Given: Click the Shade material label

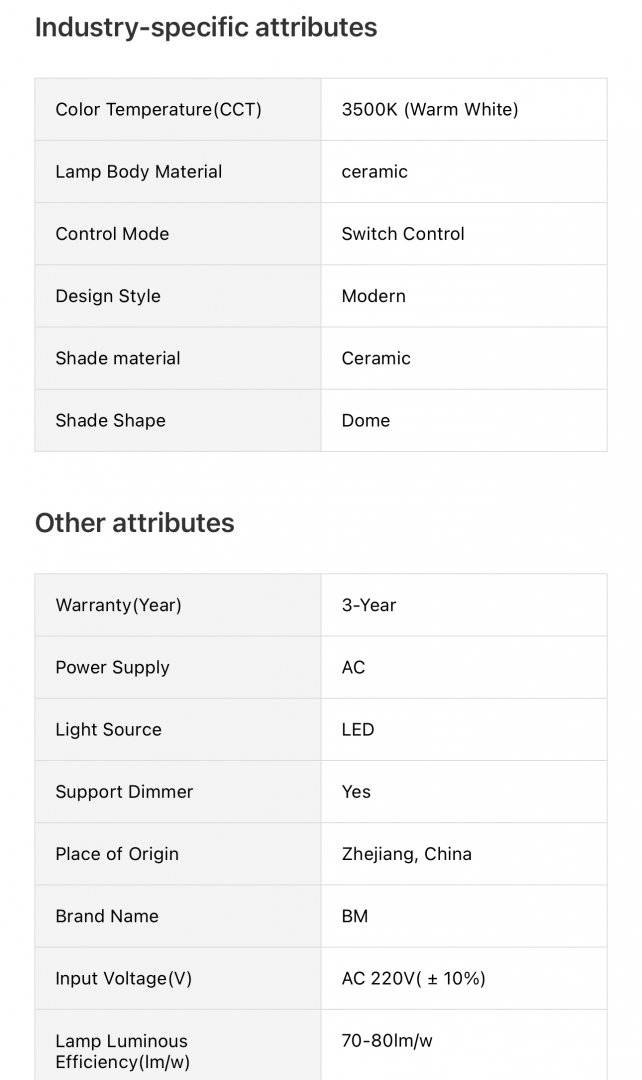Looking at the screenshot, I should [x=118, y=358].
